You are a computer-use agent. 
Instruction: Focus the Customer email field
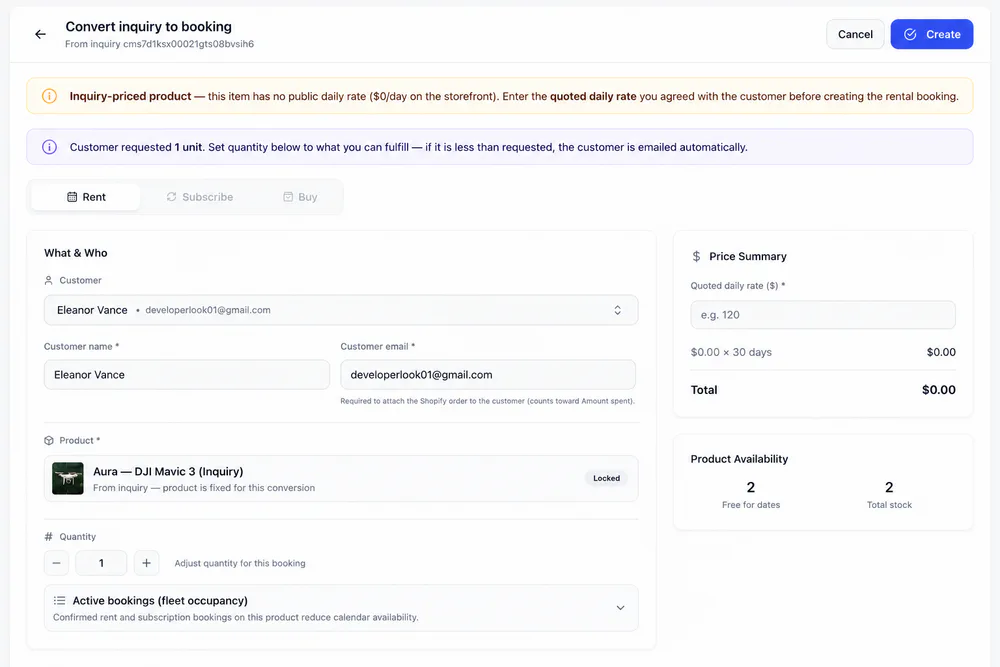(488, 375)
